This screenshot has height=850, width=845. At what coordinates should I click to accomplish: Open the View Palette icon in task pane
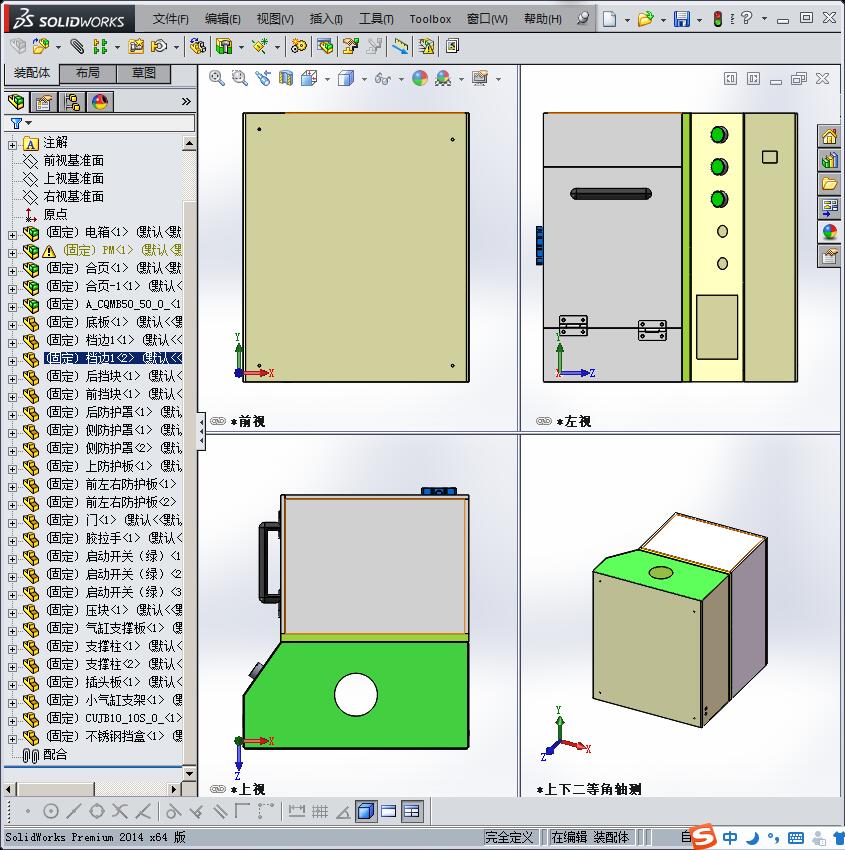(x=829, y=208)
